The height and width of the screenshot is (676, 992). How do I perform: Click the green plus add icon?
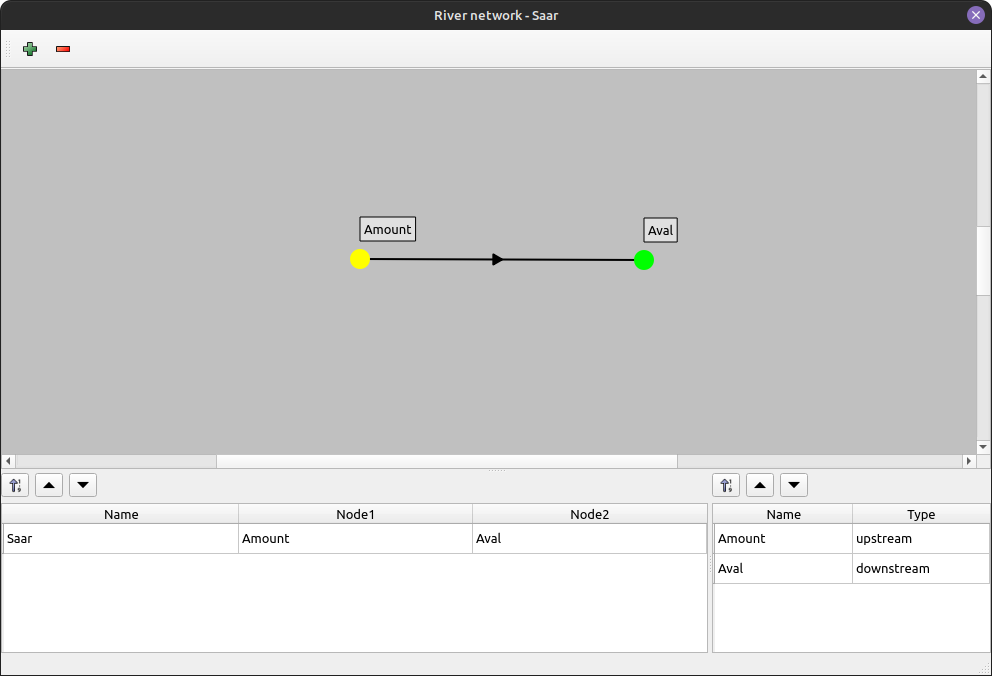30,49
